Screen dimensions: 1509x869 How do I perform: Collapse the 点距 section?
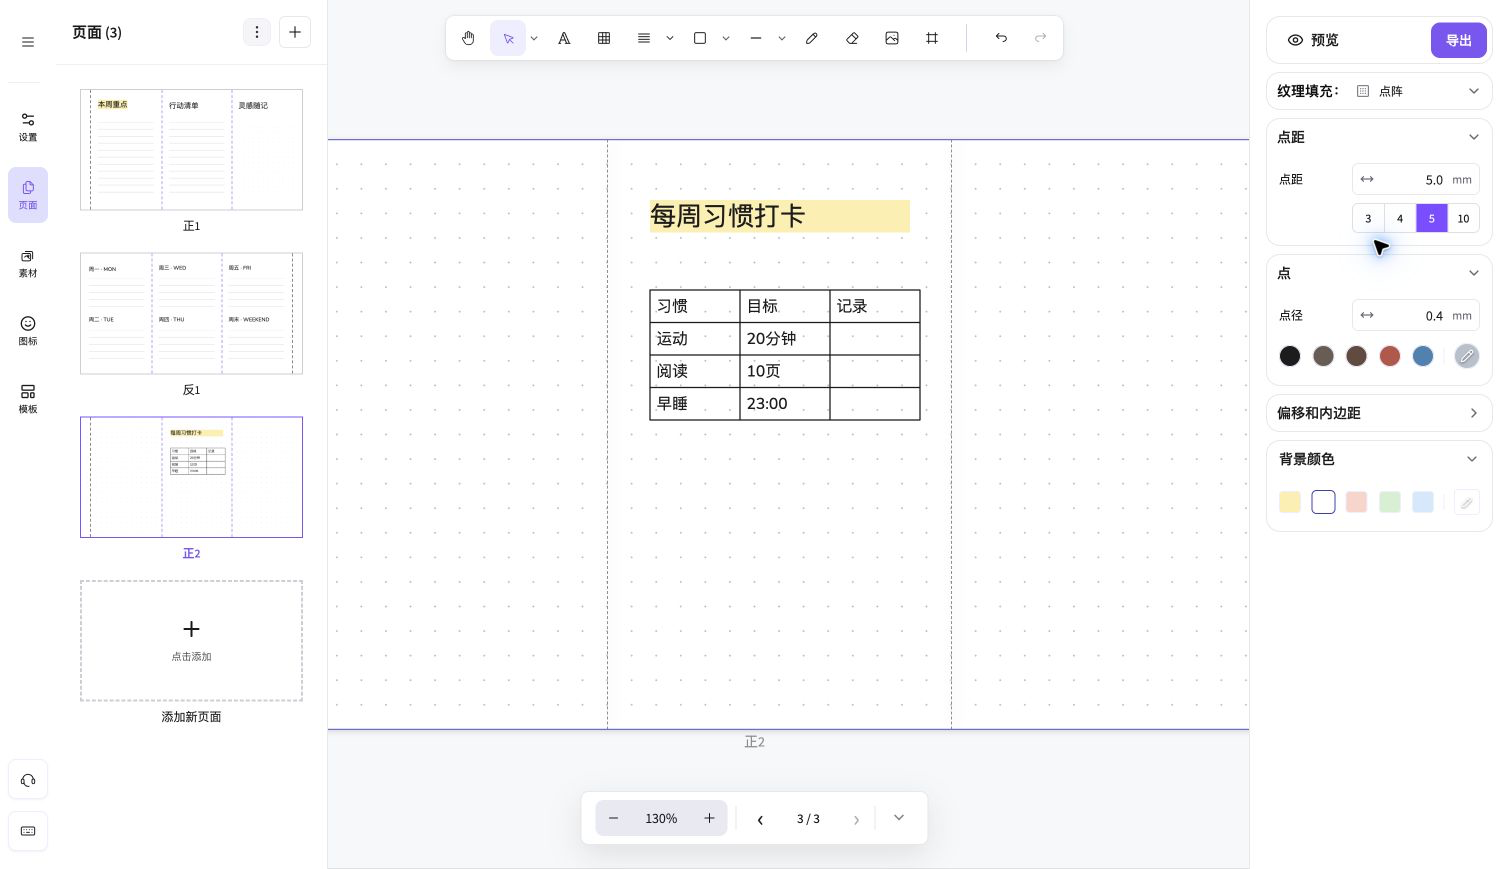[x=1473, y=137]
